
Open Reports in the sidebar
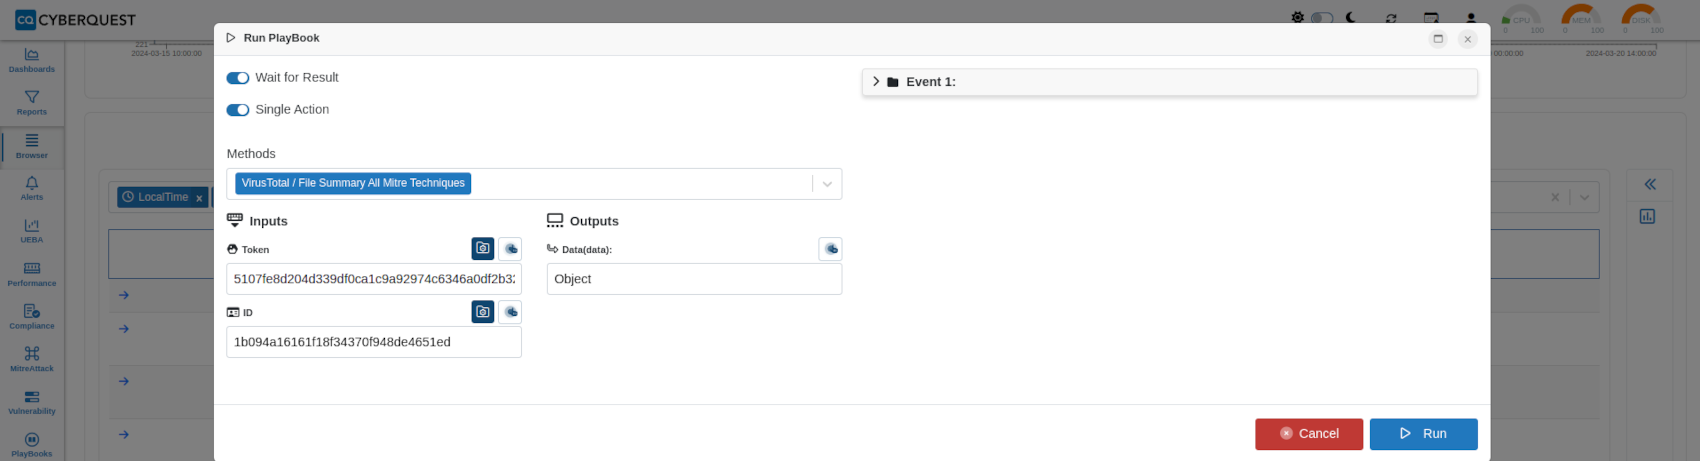click(32, 102)
